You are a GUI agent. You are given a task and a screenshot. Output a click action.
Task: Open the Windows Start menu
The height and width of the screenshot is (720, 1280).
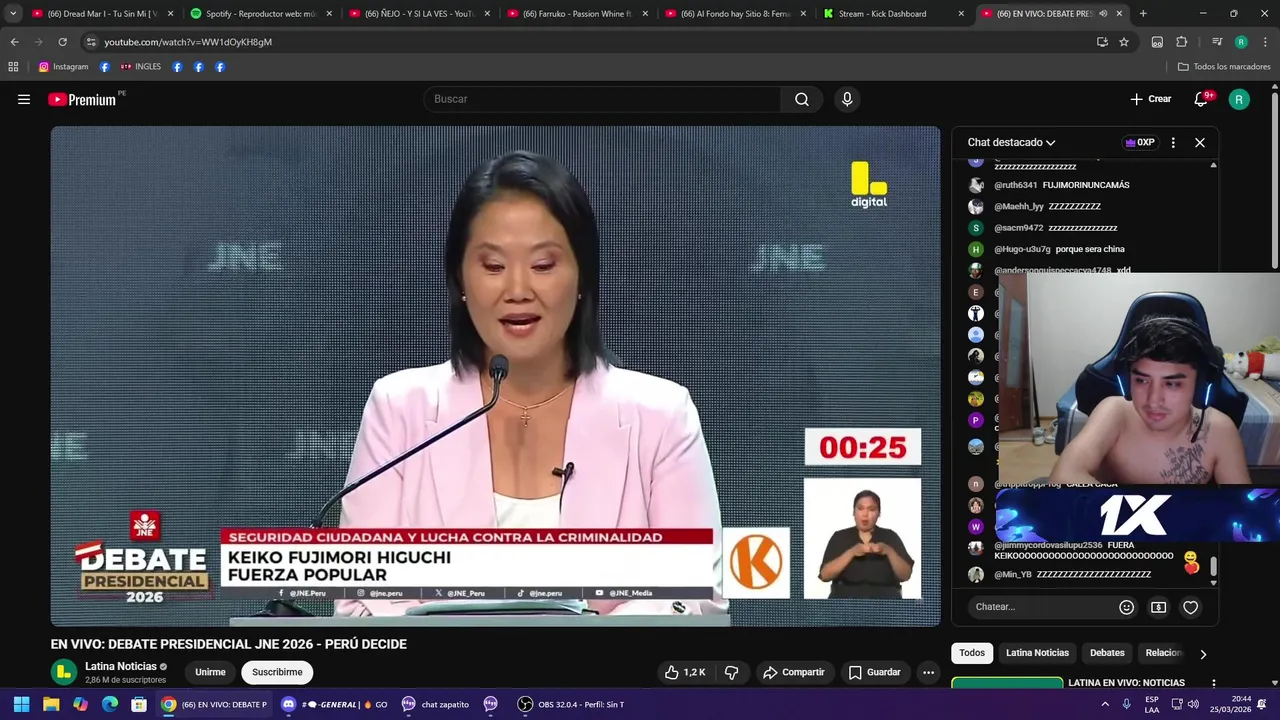21,704
